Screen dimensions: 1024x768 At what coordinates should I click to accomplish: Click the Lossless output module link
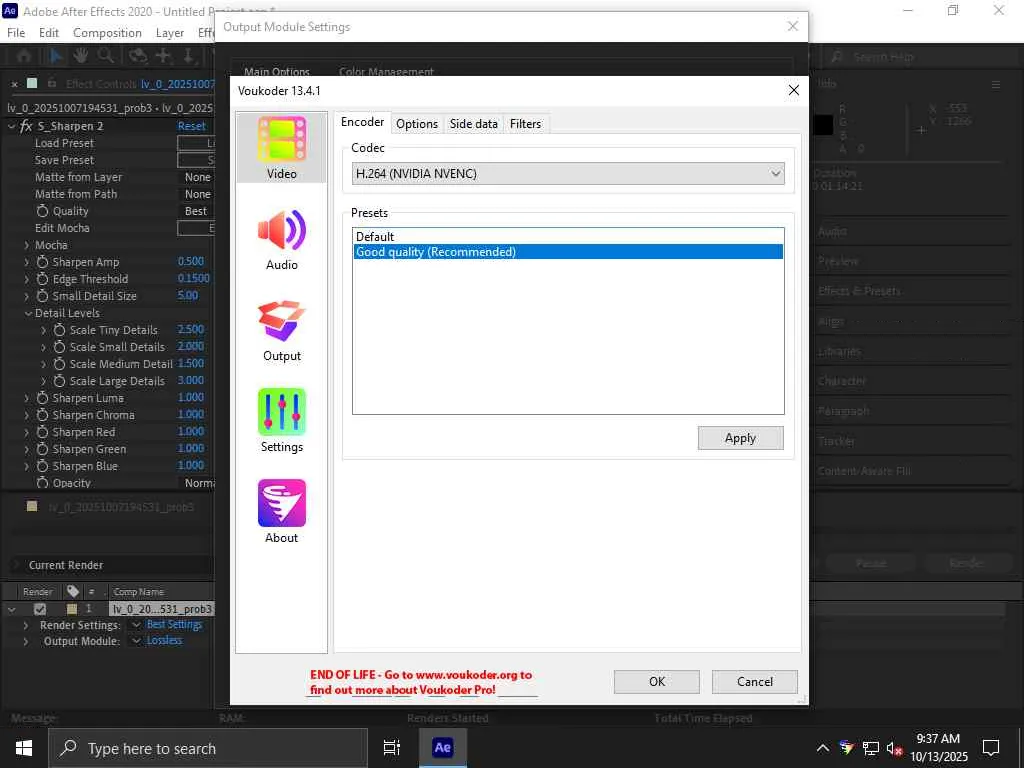[x=164, y=641]
